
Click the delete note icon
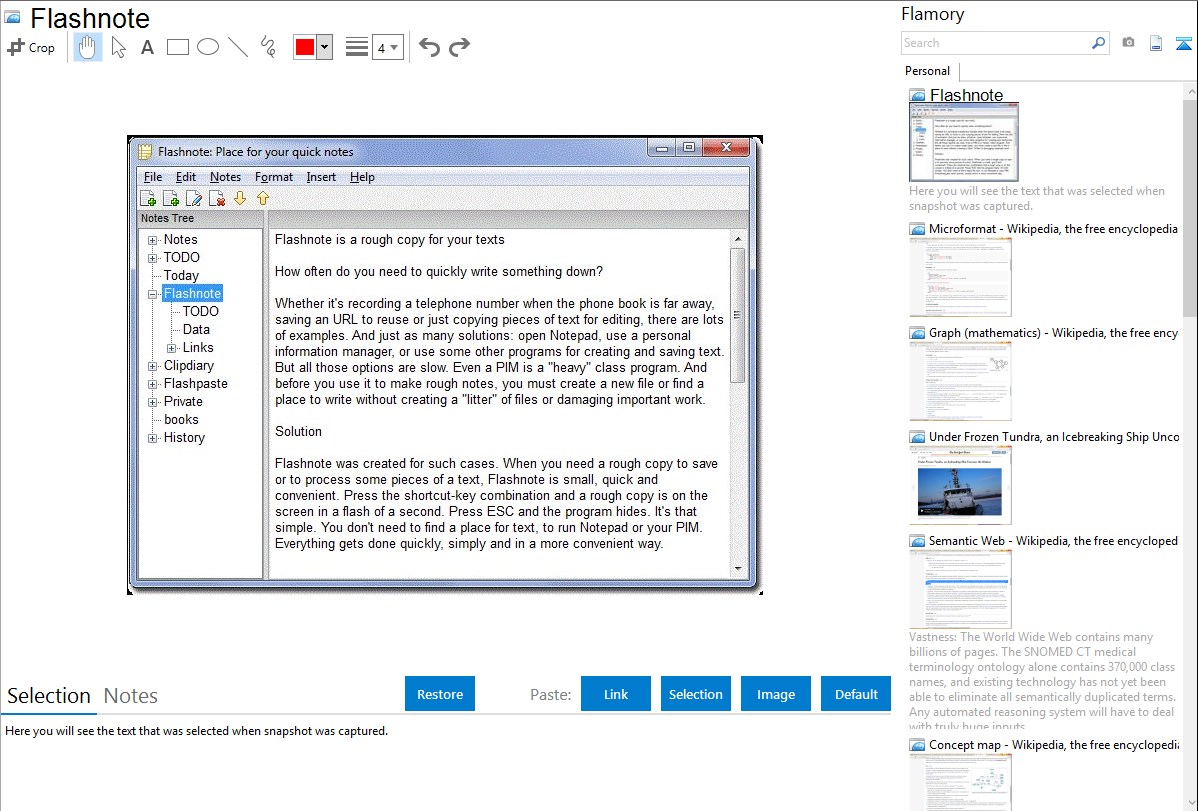217,199
